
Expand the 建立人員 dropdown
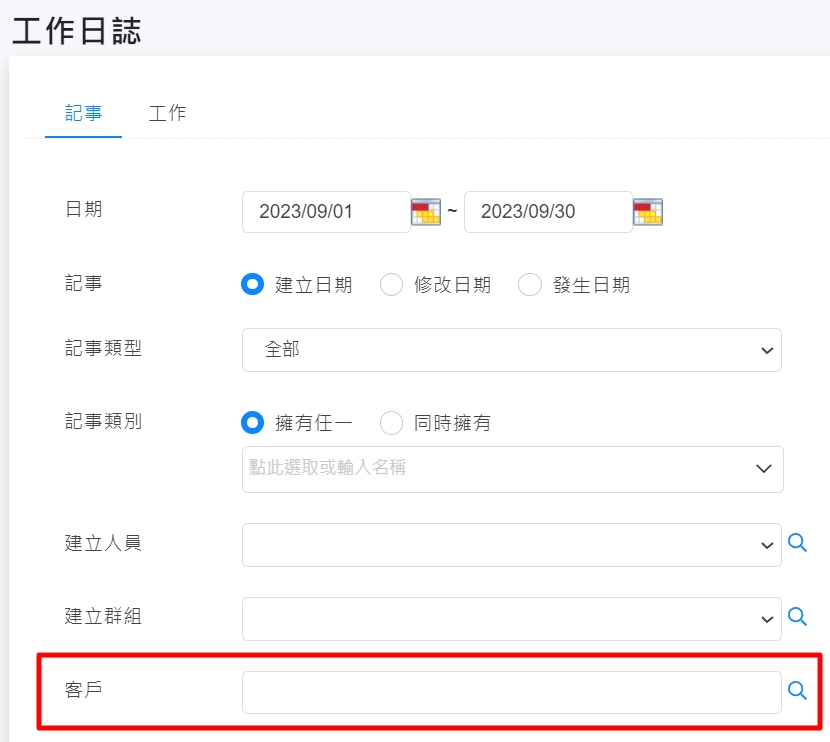(511, 545)
